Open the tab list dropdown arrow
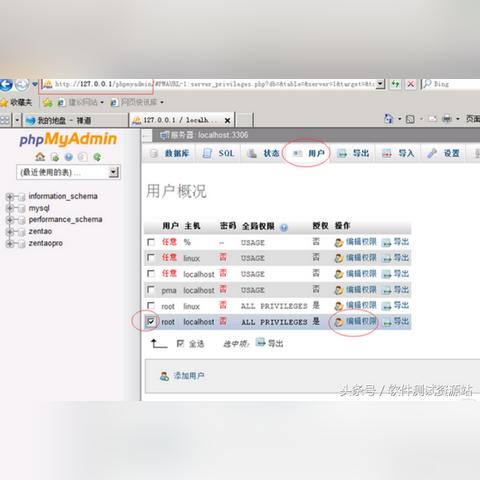This screenshot has width=480, height=480. coord(17,120)
